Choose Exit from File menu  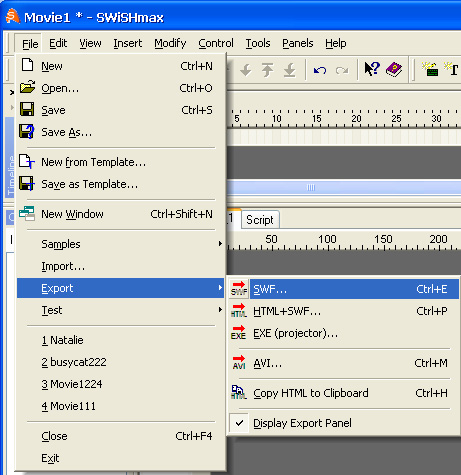coord(120,458)
